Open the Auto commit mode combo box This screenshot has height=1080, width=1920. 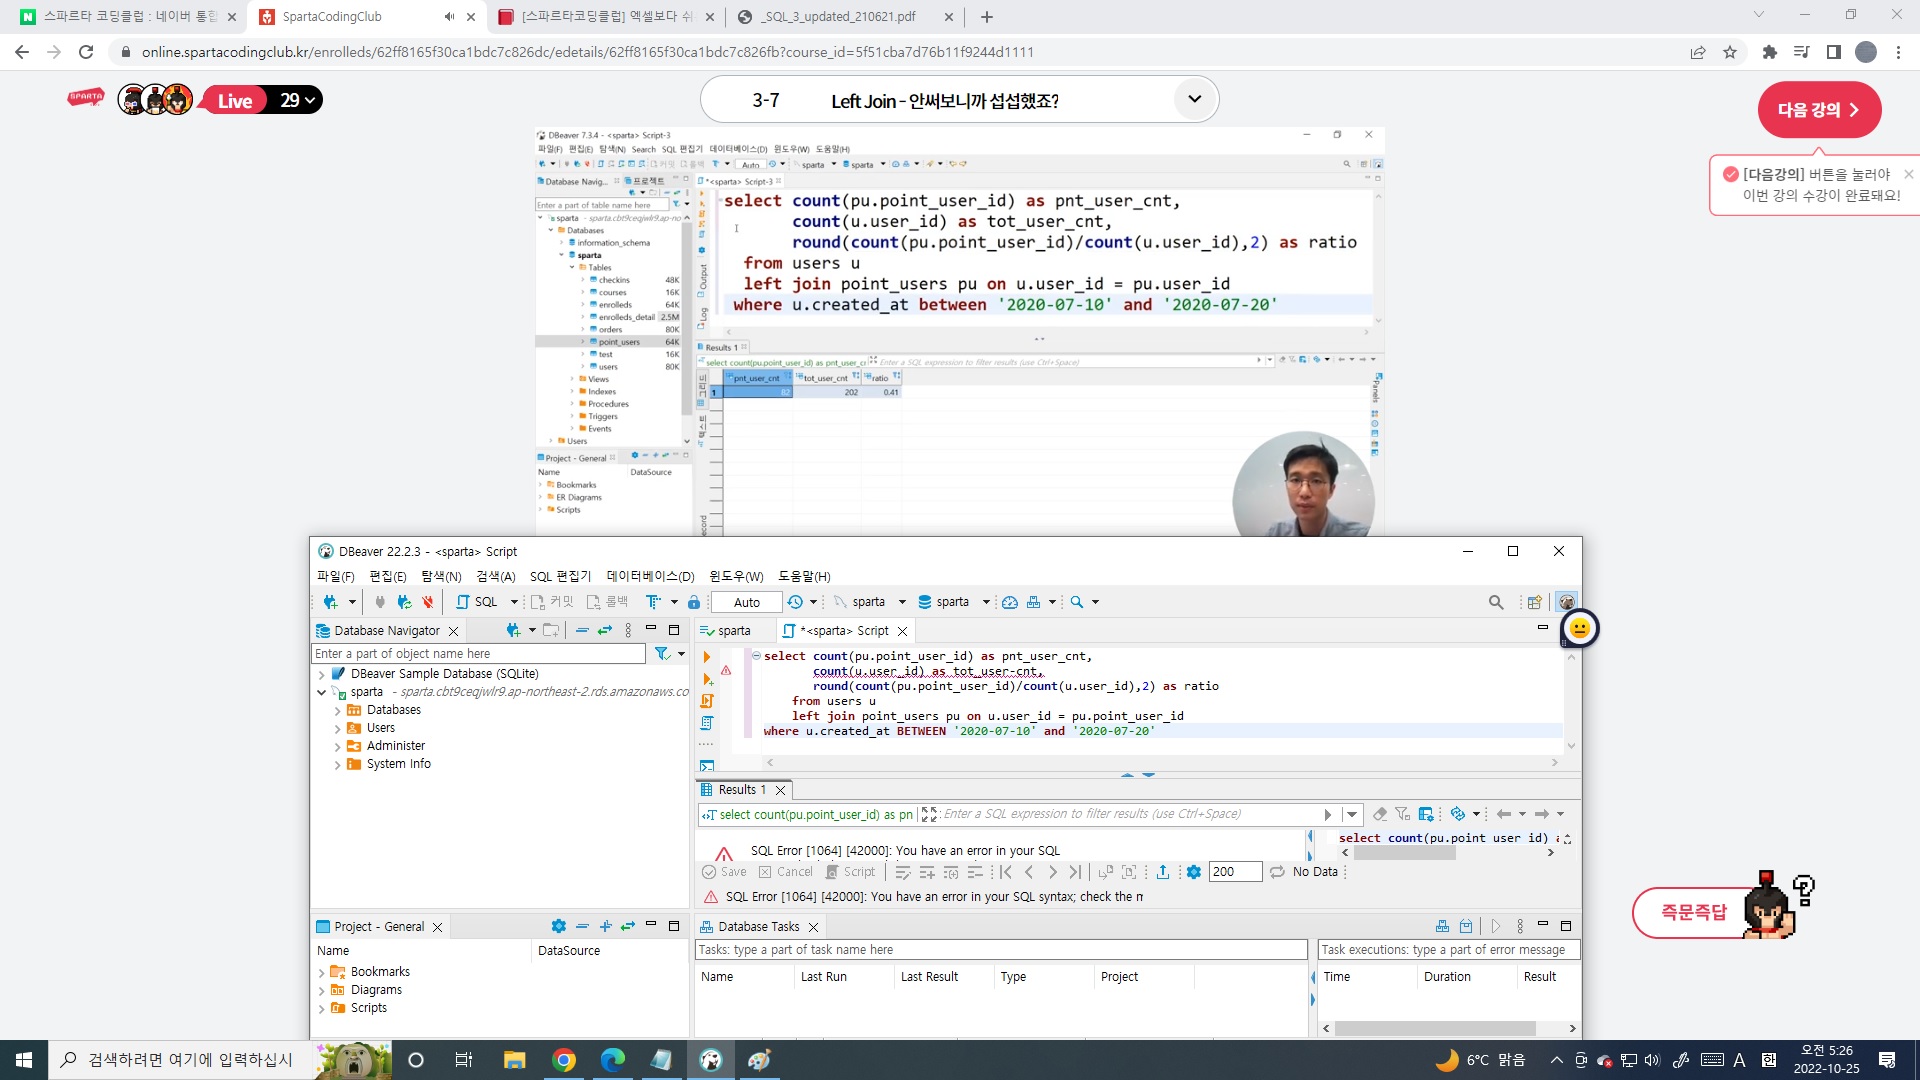[x=746, y=602]
